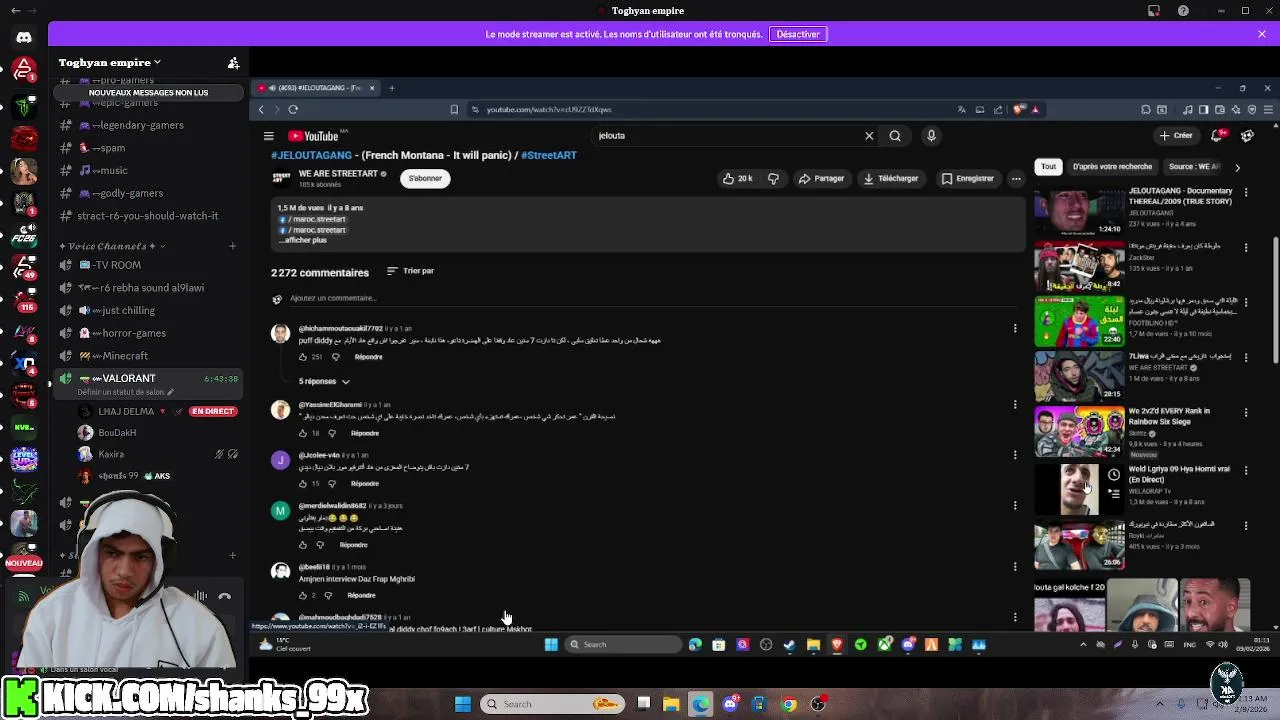1280x720 pixels.
Task: Show next filter chips arrow
Action: [1238, 167]
